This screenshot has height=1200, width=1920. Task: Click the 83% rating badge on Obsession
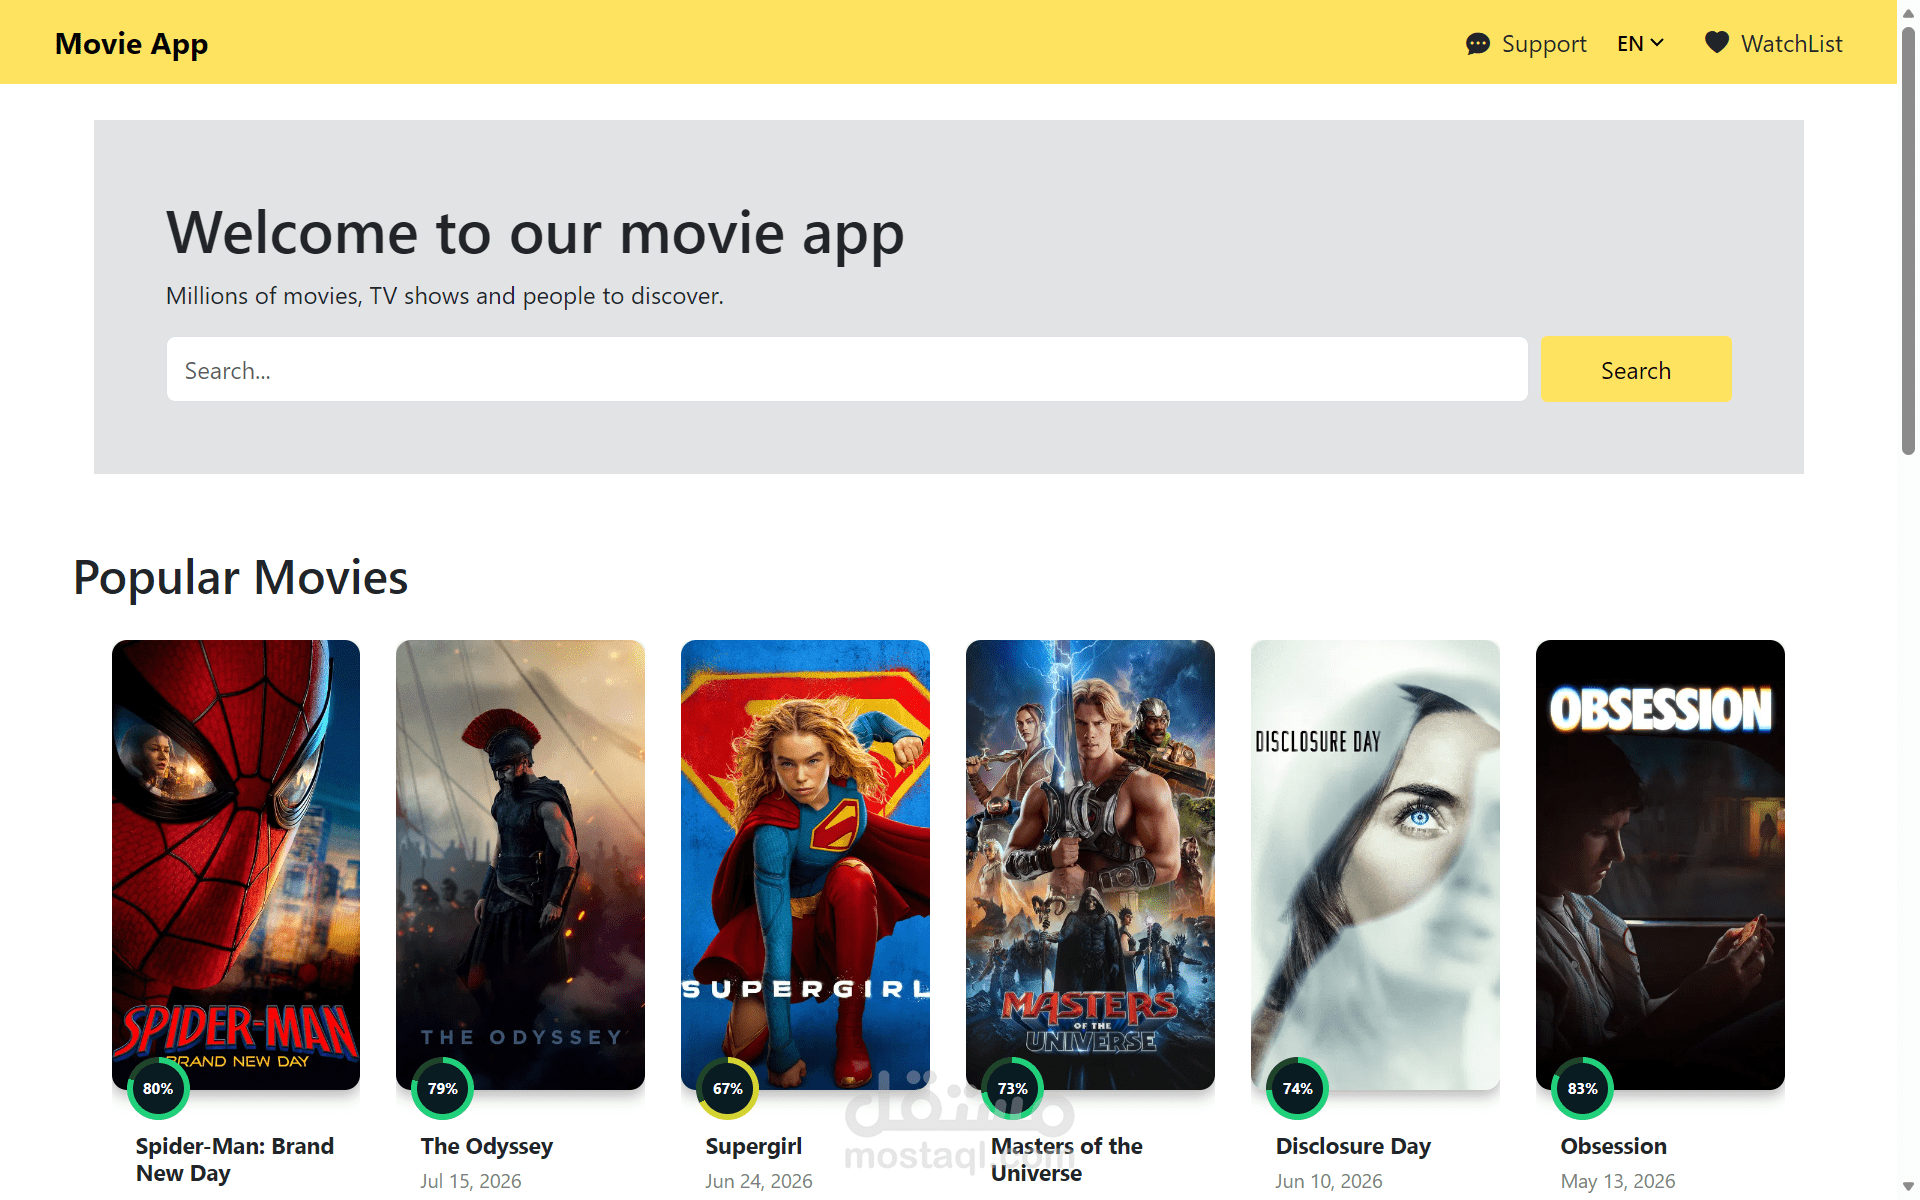pos(1583,1088)
